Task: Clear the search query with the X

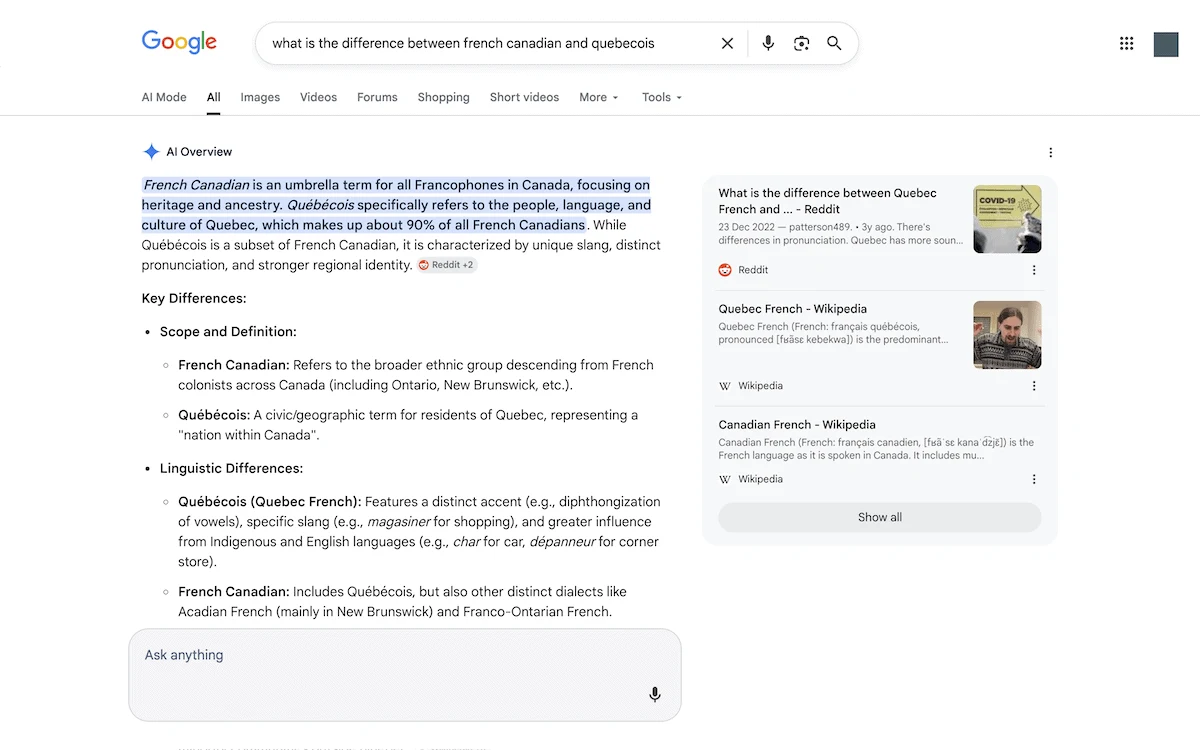Action: pos(727,43)
